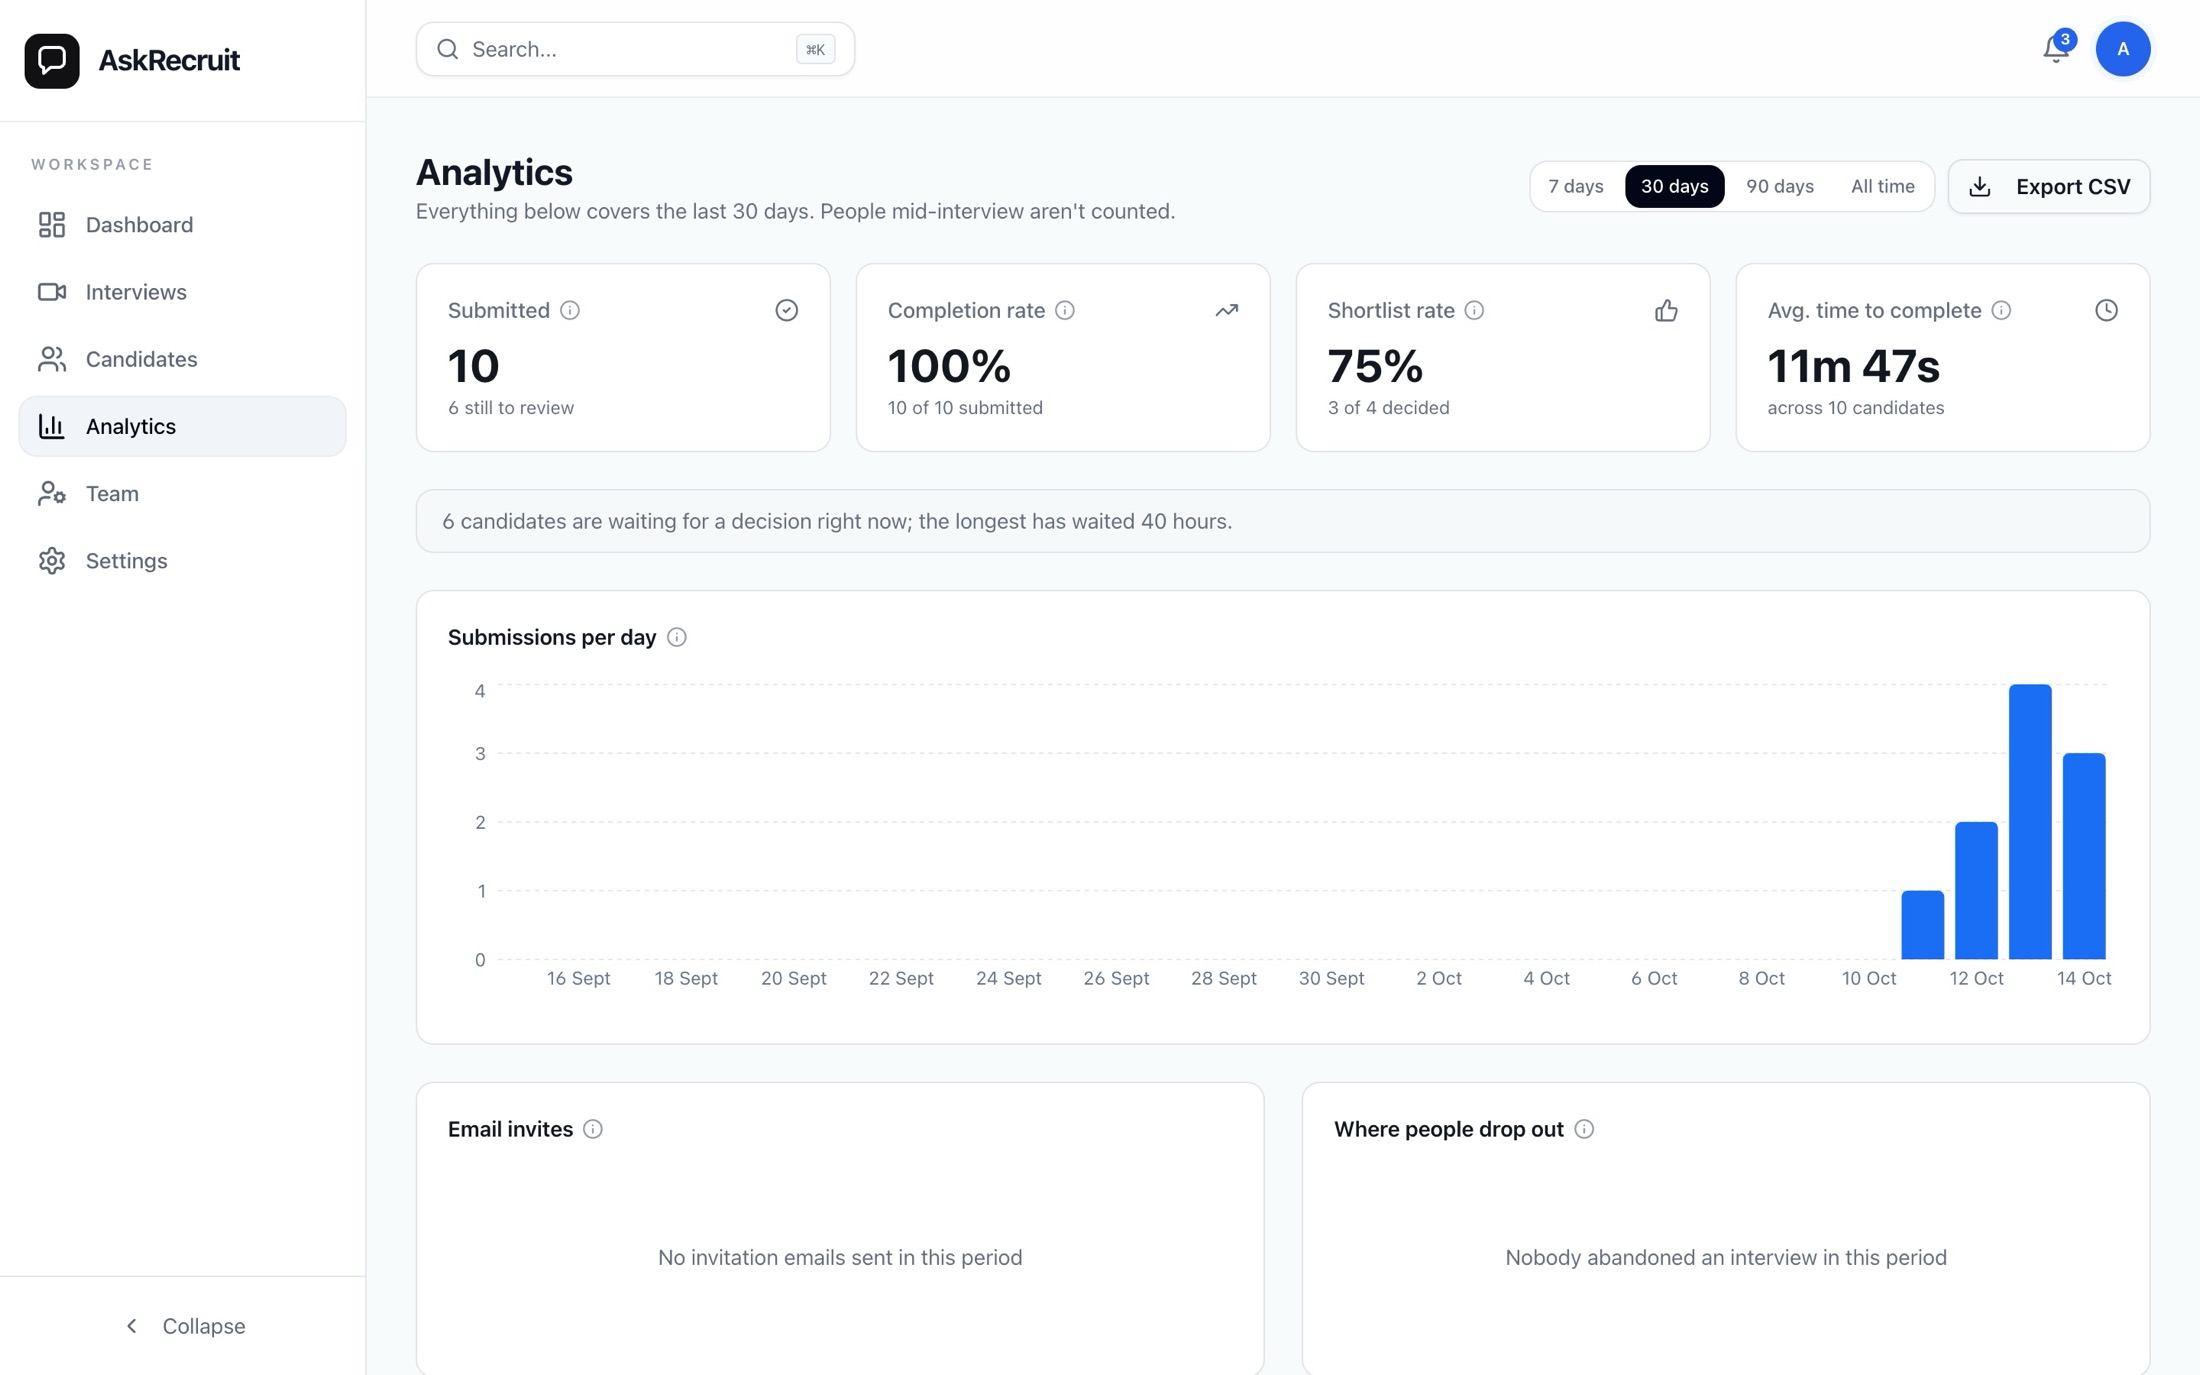Click the ⌘K shortcut badge

[x=815, y=49]
